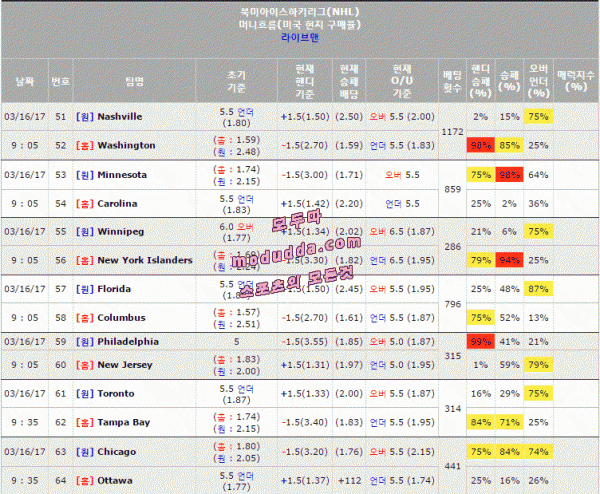Click yellow 87% cell in Florida row

tap(538, 289)
